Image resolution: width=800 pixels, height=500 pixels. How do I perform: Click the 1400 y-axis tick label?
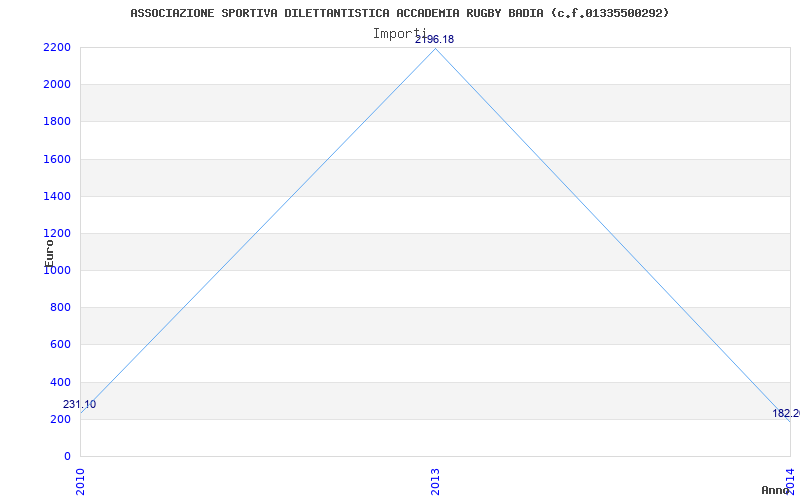click(57, 196)
